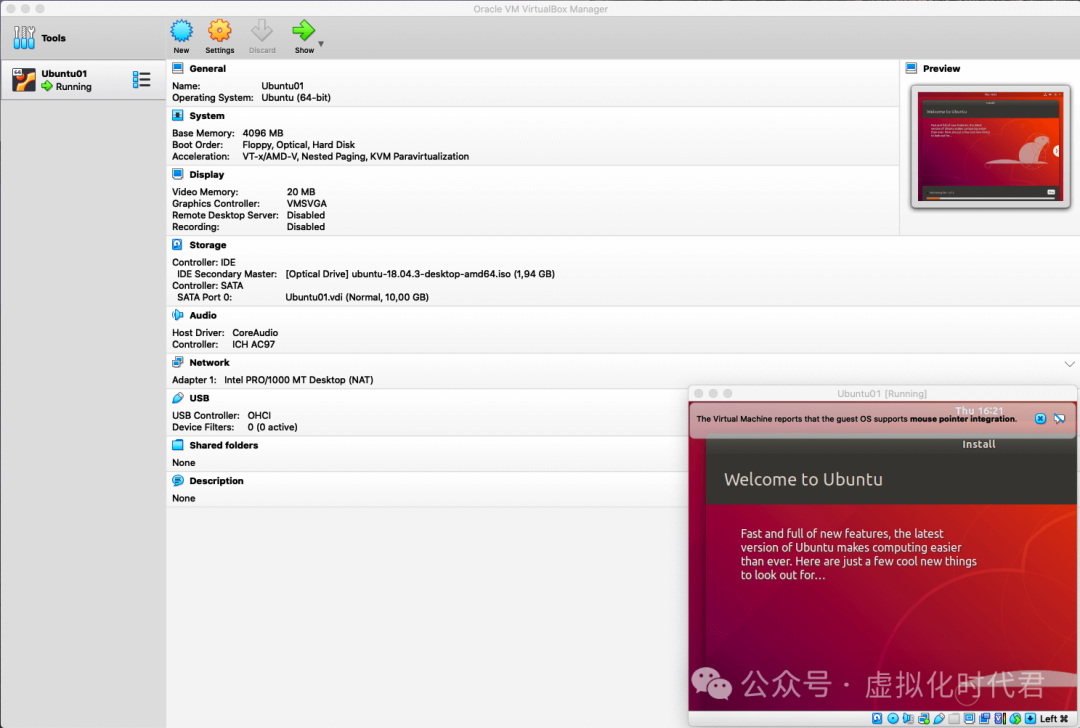Click the Base Memory 4096 MB value
The image size is (1080, 728).
(x=262, y=133)
